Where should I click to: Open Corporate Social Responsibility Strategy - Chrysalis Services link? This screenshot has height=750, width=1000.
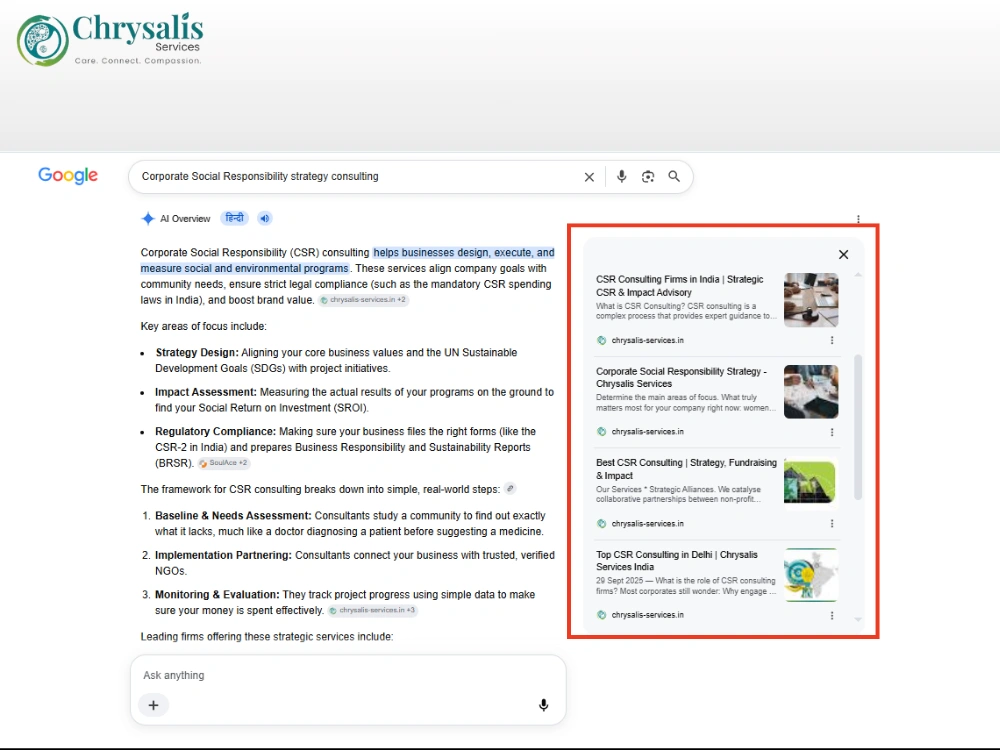(x=681, y=378)
